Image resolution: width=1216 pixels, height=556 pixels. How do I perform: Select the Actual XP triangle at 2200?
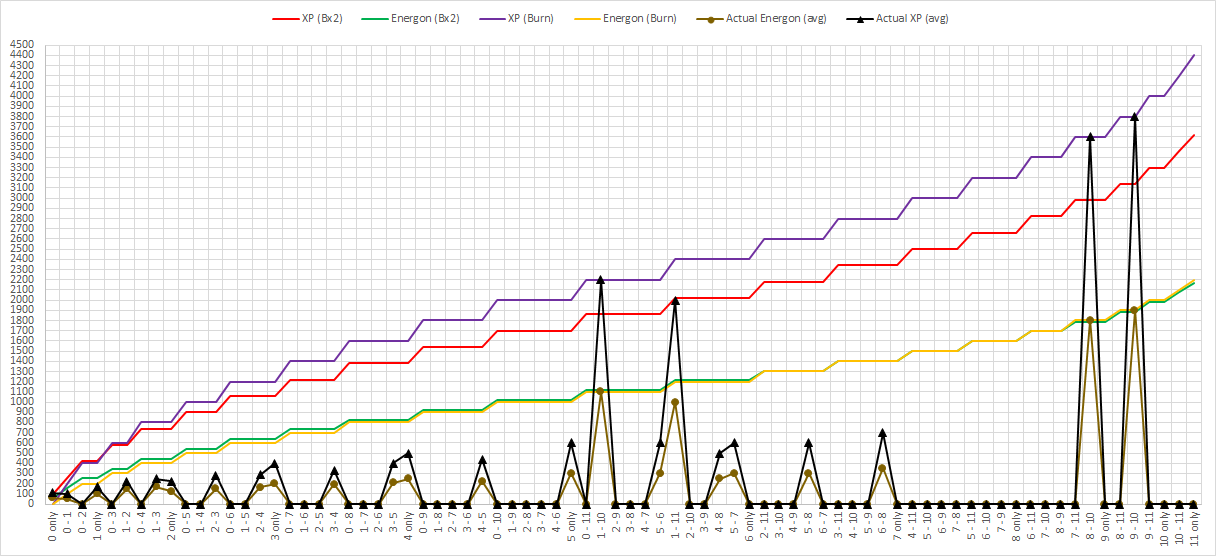(x=600, y=279)
